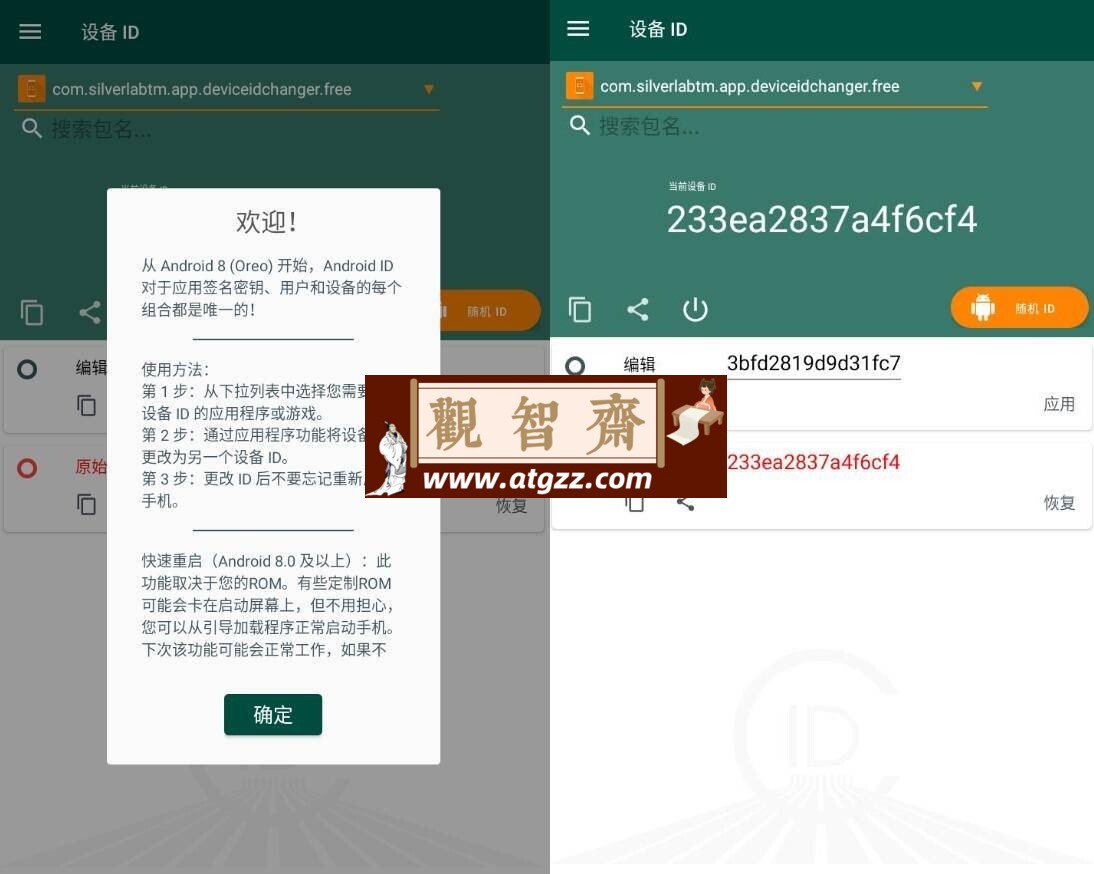Click large current device ID 233ea2837a4f6cf4

pos(821,219)
